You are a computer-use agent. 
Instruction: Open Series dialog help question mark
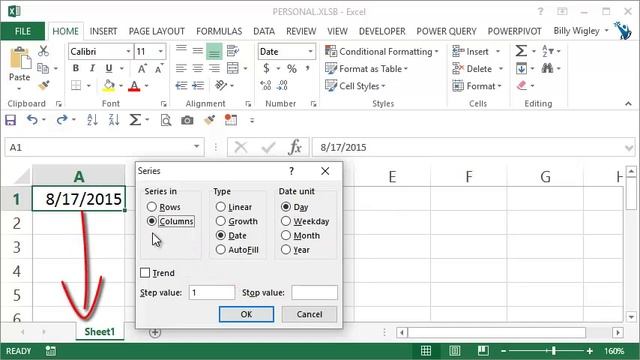tap(291, 171)
